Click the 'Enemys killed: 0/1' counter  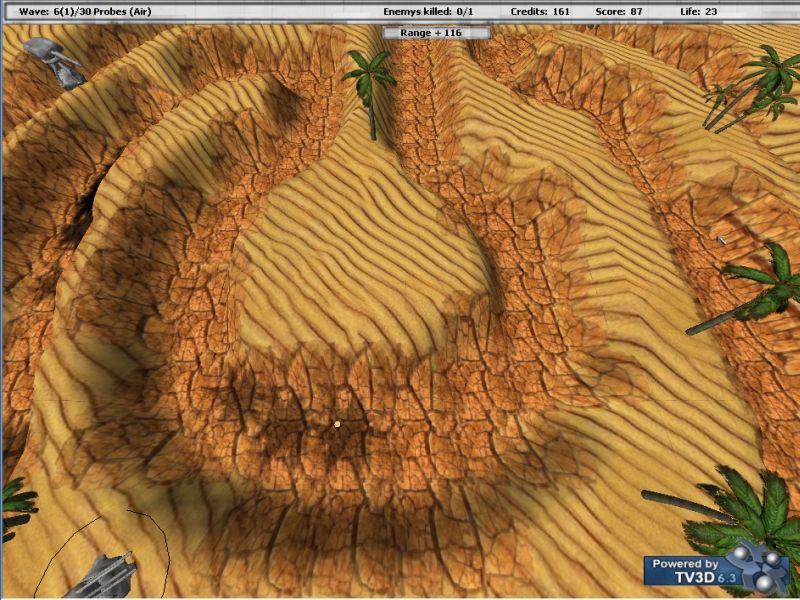pyautogui.click(x=428, y=11)
